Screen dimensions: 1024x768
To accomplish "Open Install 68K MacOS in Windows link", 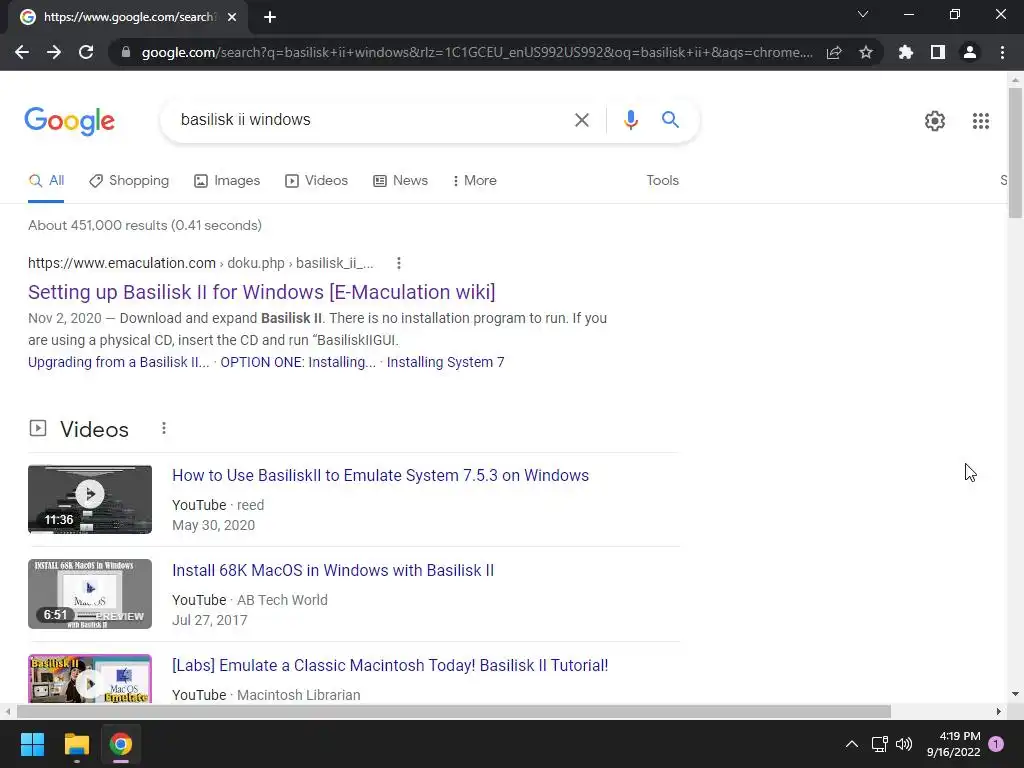I will (x=332, y=571).
